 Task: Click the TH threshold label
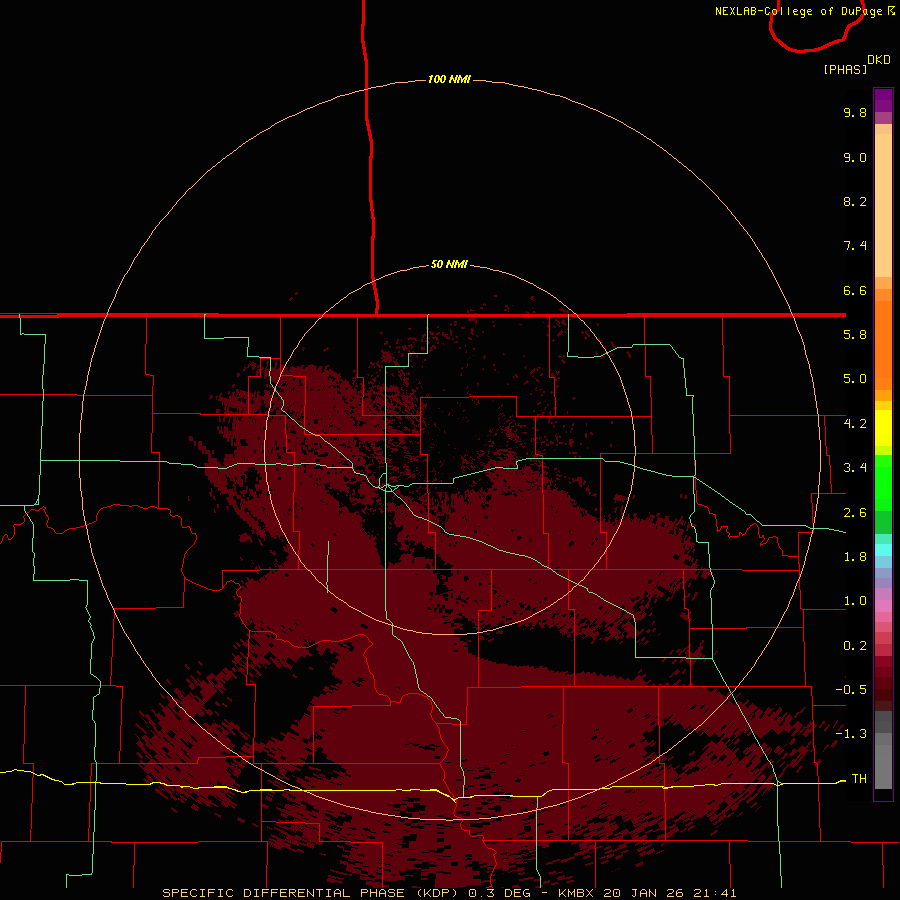[x=859, y=779]
